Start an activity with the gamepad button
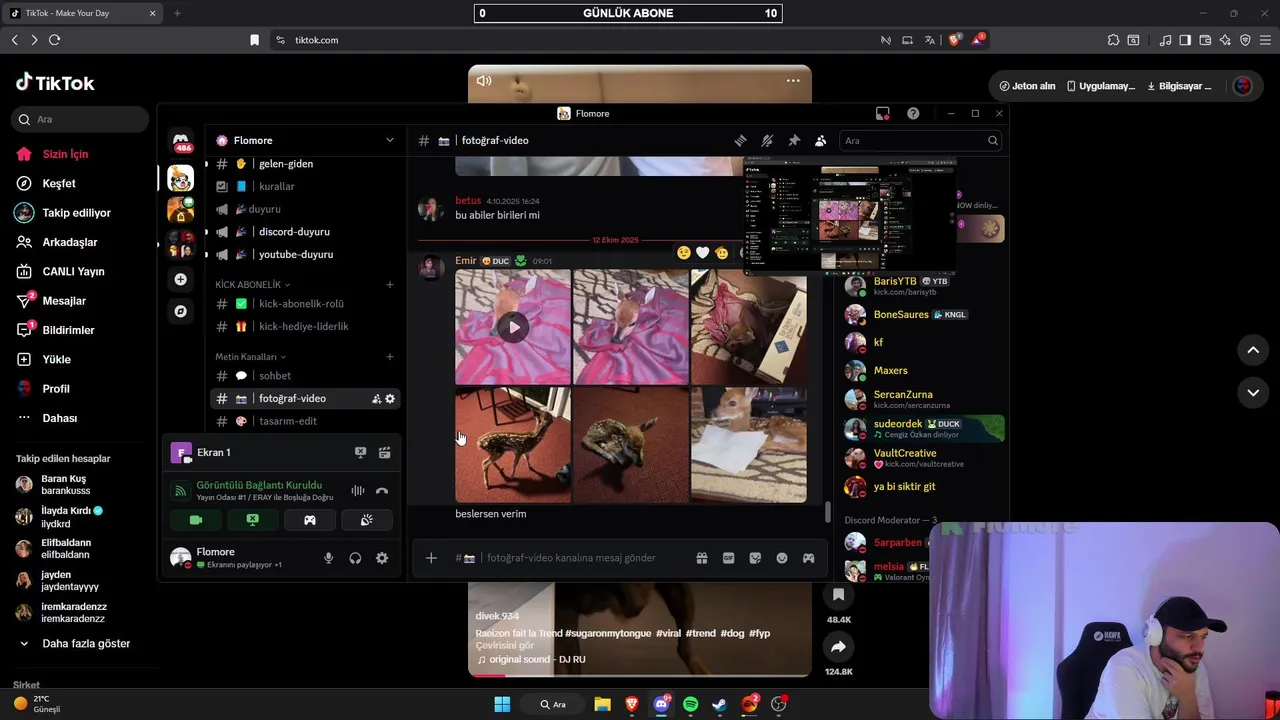Viewport: 1280px width, 720px height. coord(310,520)
